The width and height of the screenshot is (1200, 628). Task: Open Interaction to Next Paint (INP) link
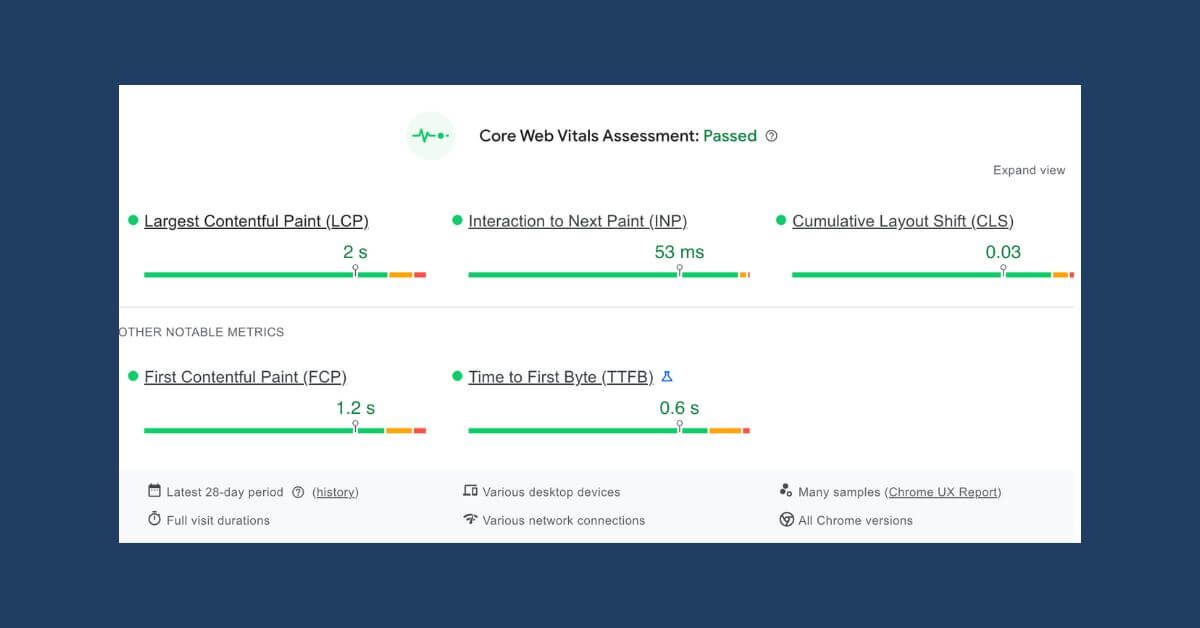click(577, 221)
